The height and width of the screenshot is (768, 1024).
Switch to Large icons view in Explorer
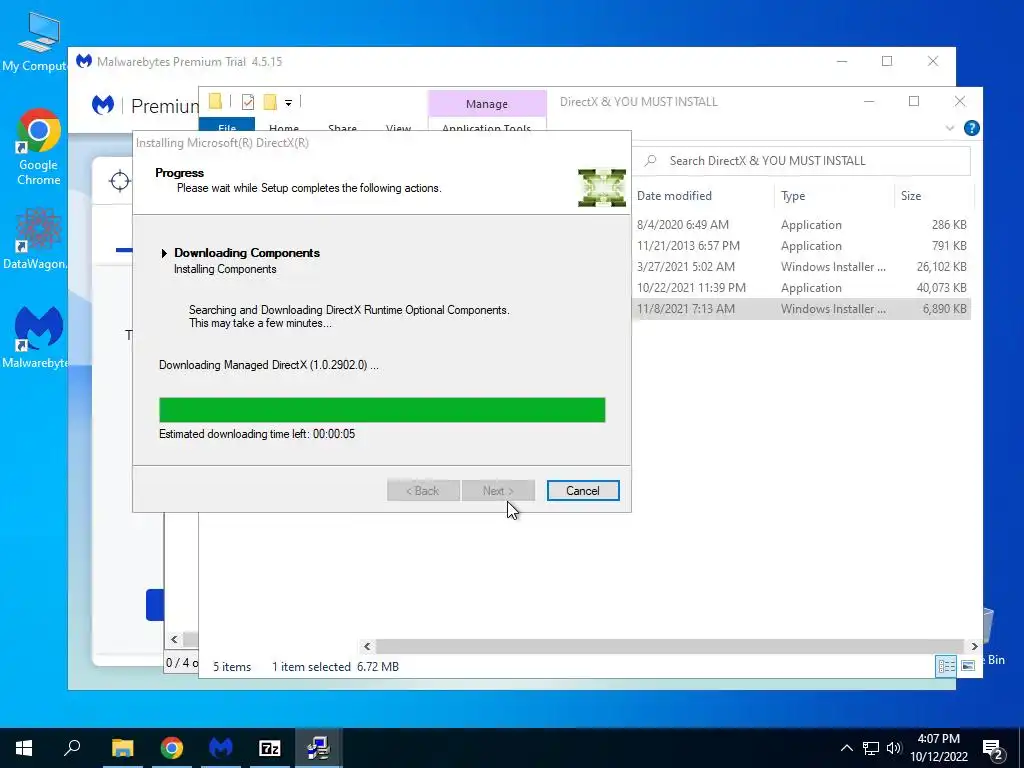(x=968, y=666)
